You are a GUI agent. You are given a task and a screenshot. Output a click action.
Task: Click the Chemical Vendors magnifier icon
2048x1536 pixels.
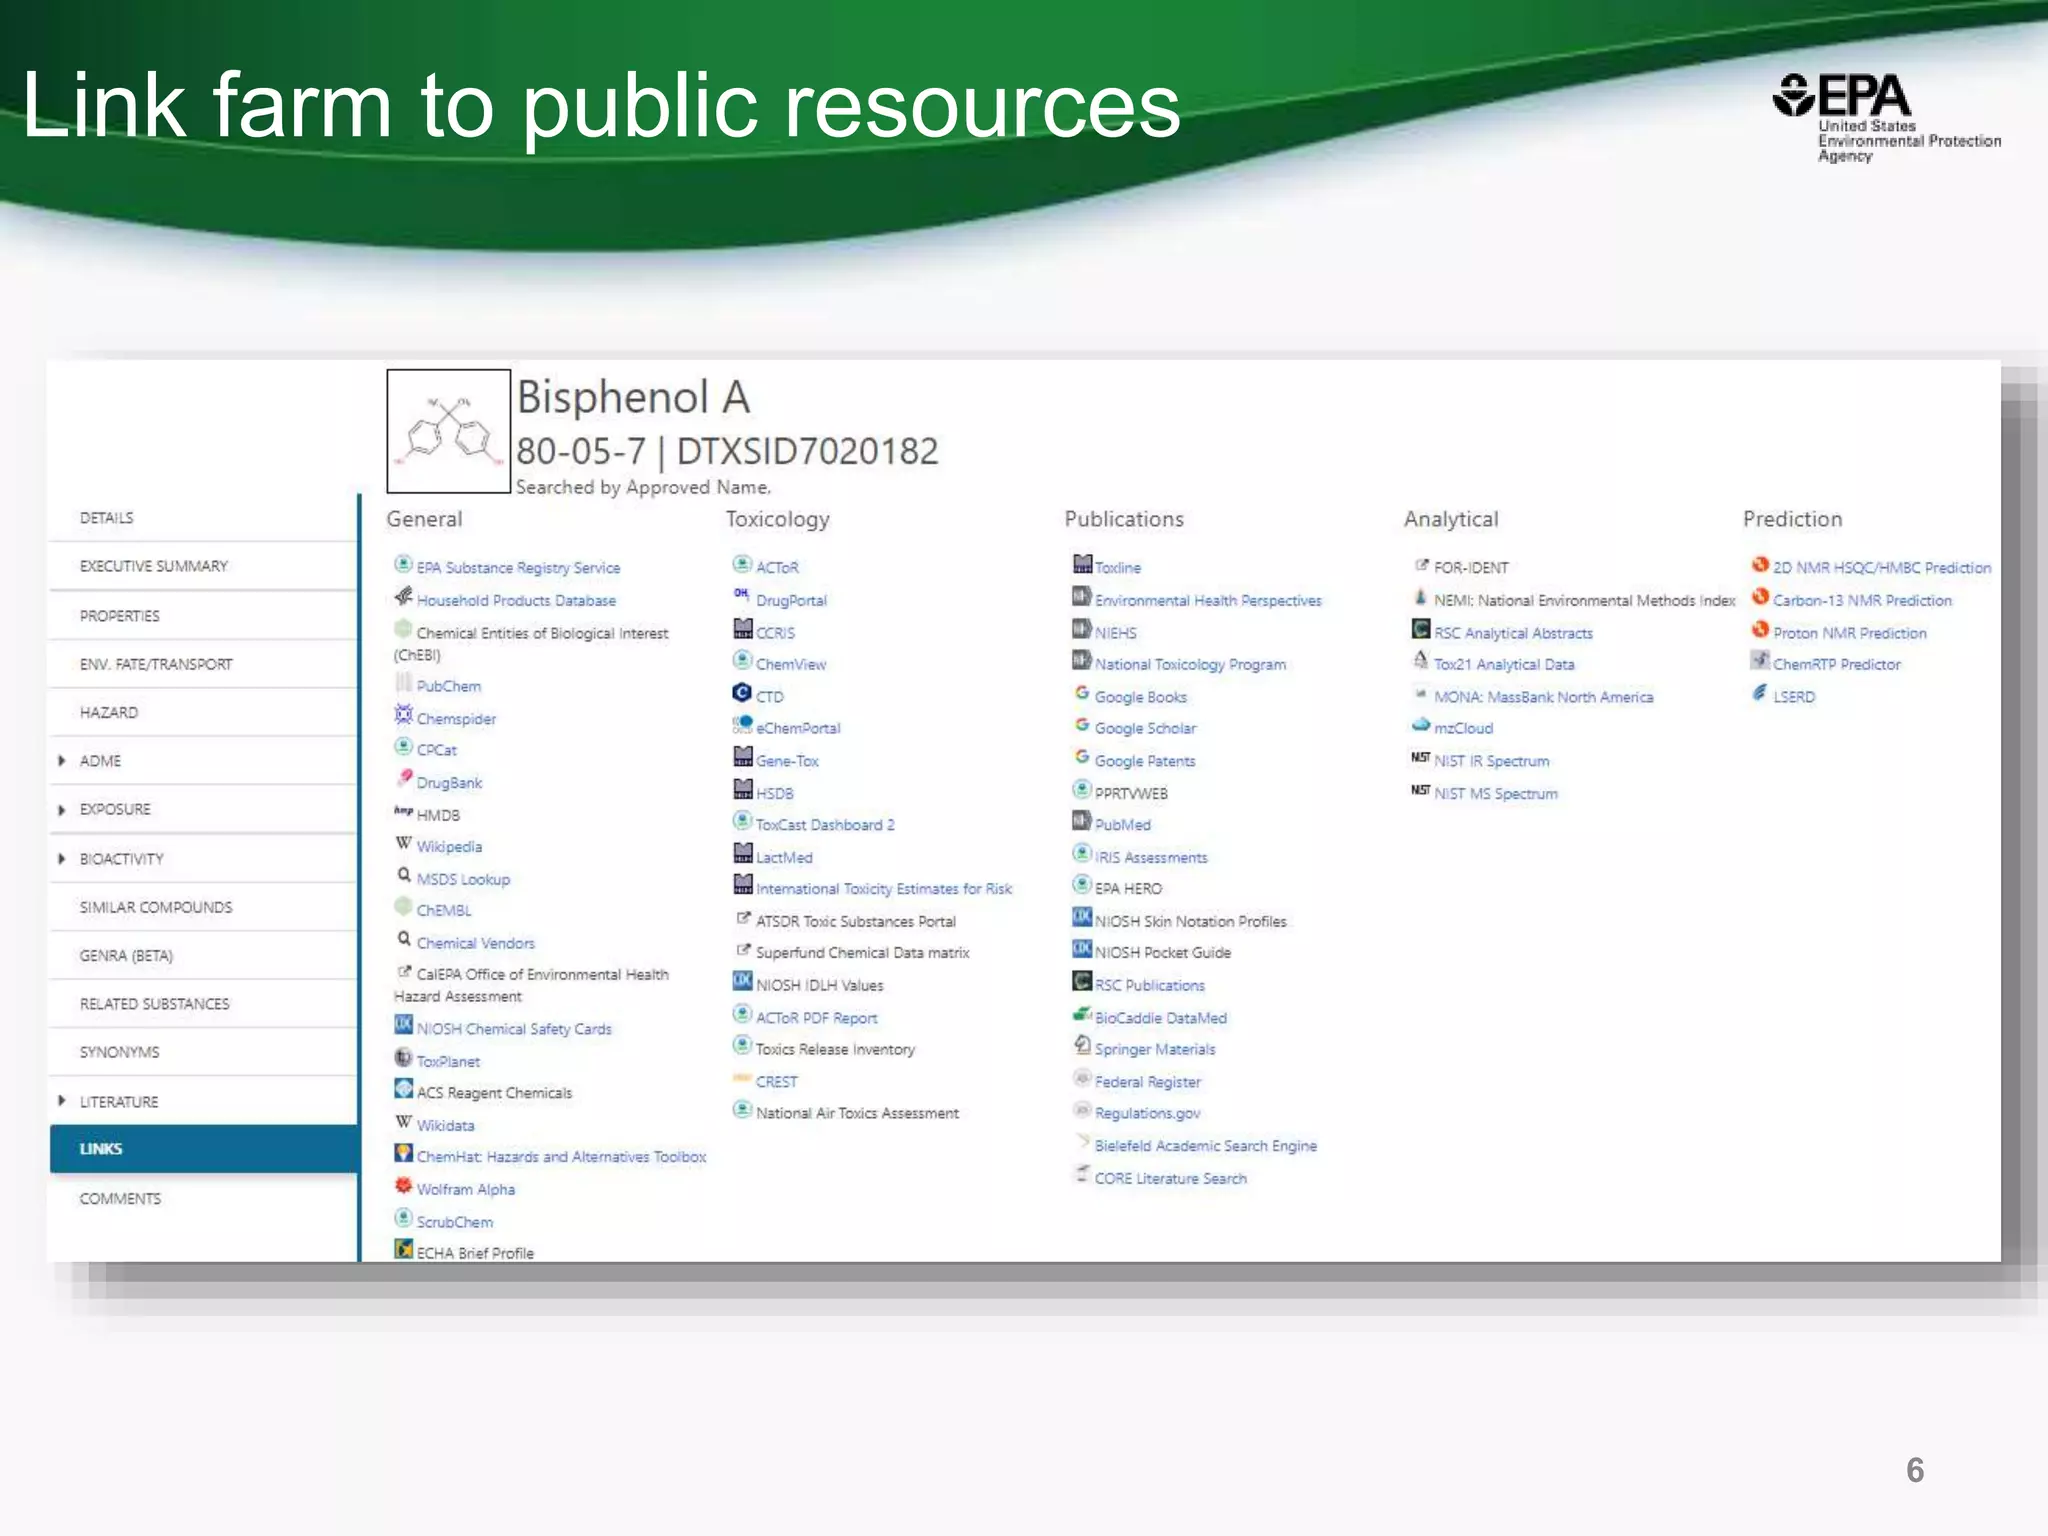(x=403, y=939)
